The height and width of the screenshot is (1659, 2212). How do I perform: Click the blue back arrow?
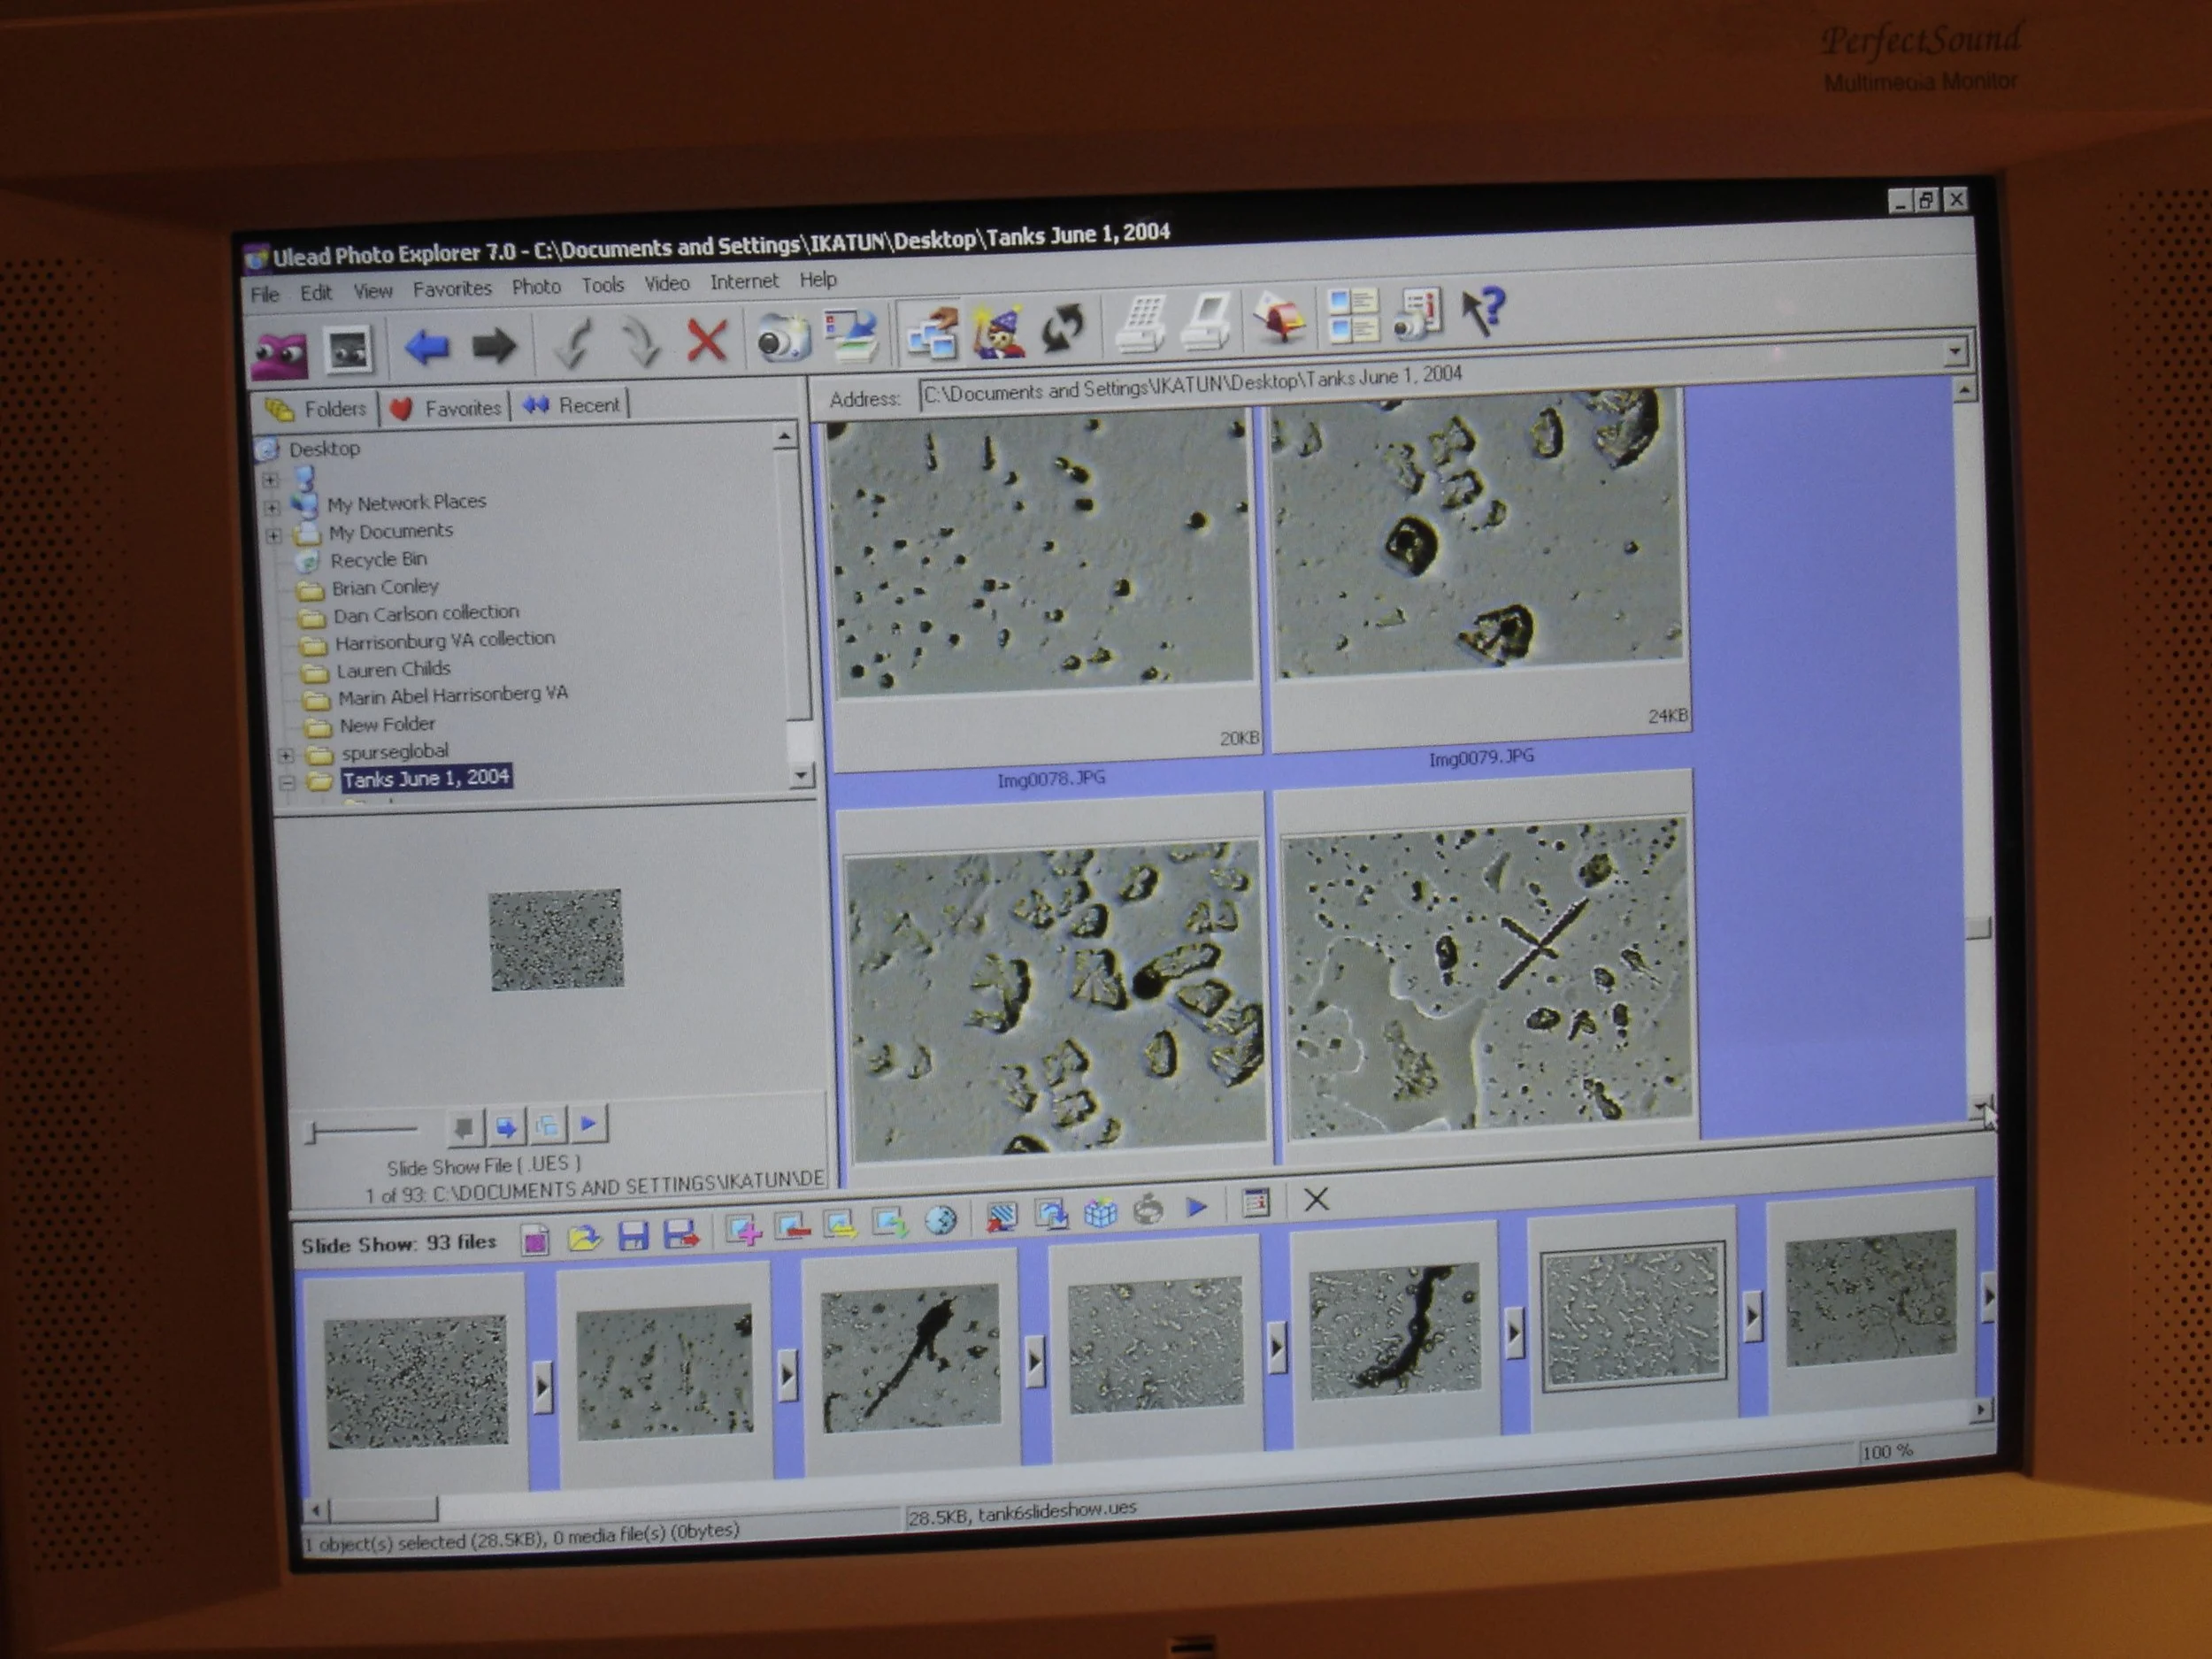pos(427,347)
